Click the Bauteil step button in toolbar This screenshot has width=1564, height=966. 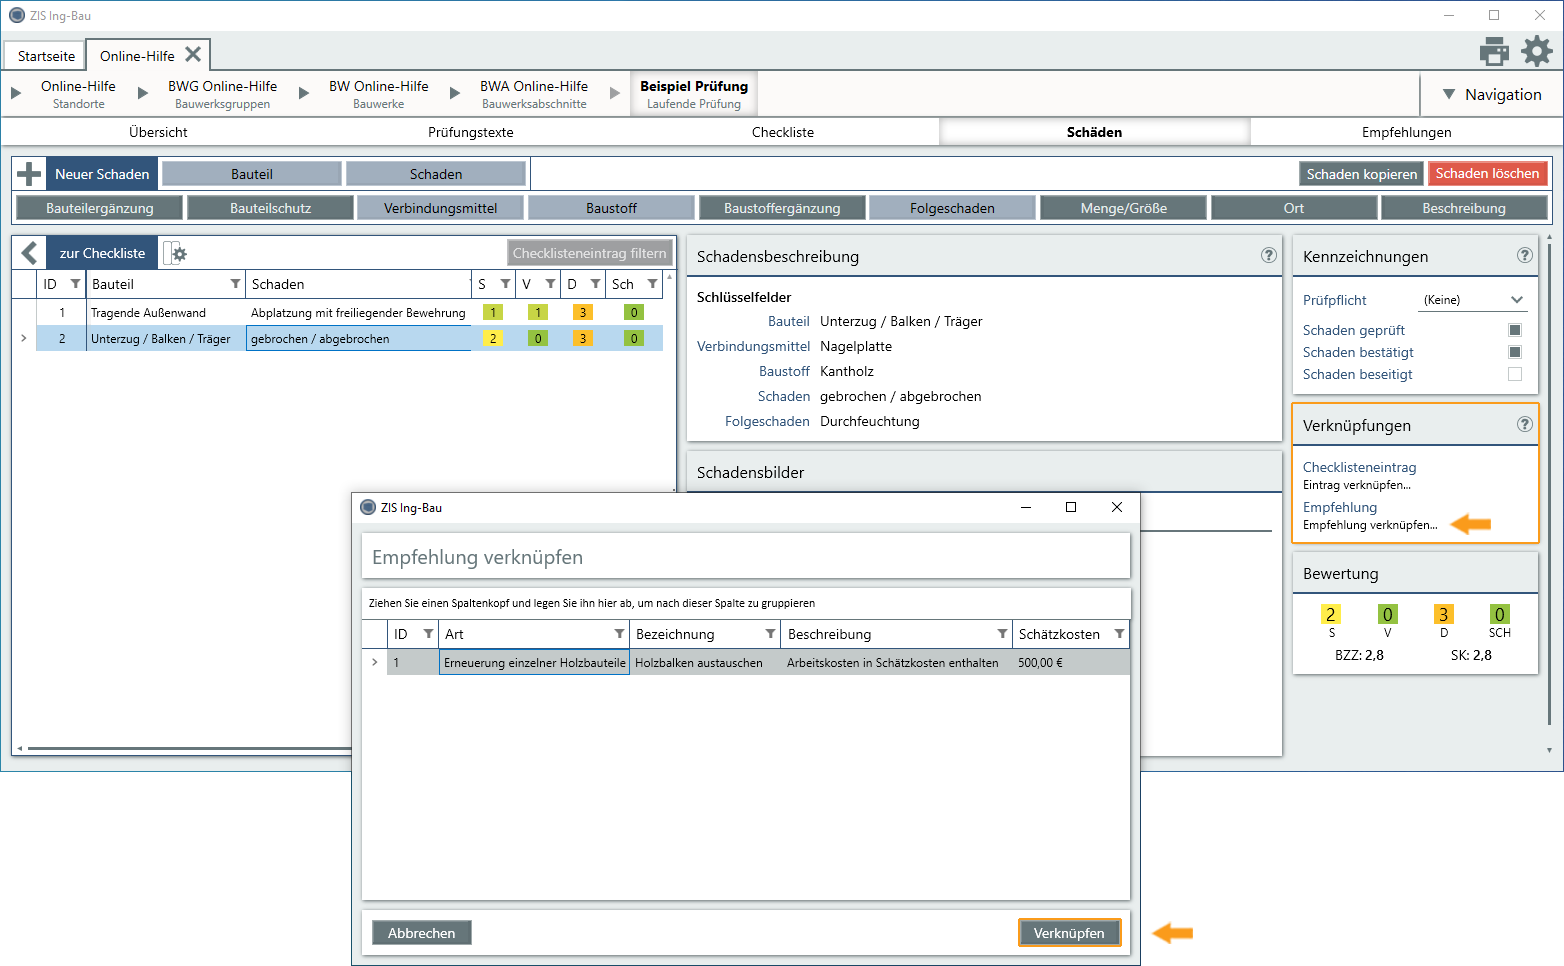click(252, 174)
